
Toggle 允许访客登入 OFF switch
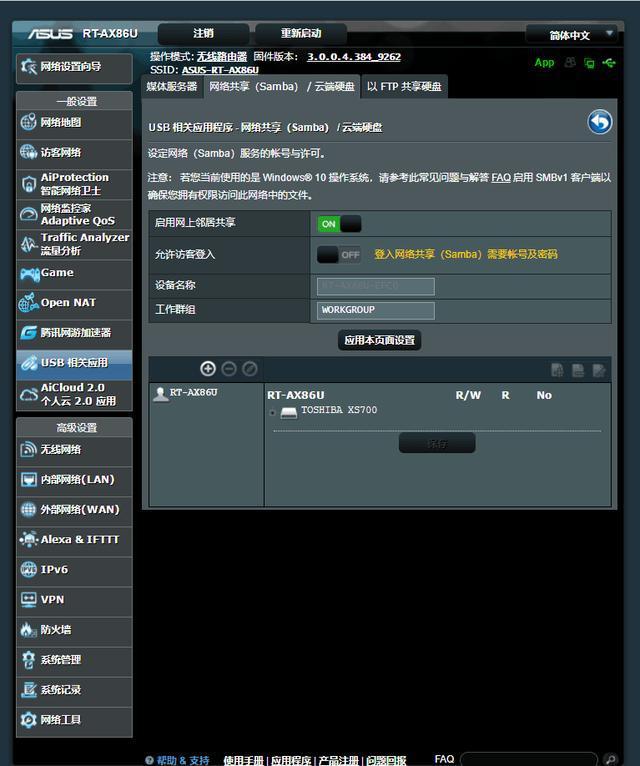(340, 255)
